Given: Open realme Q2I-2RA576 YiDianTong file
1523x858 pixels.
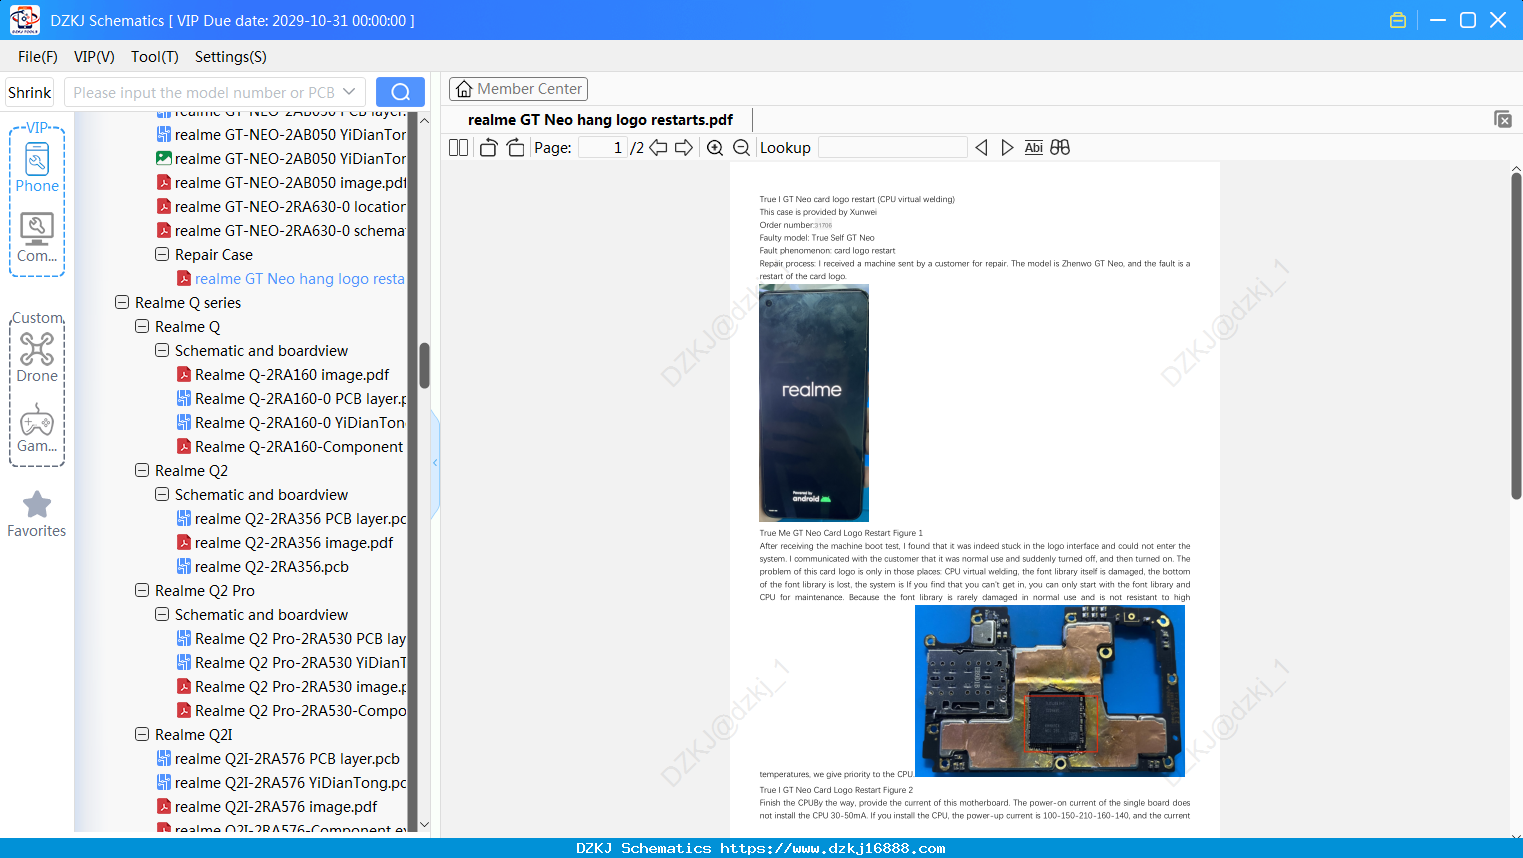Looking at the screenshot, I should [x=281, y=783].
